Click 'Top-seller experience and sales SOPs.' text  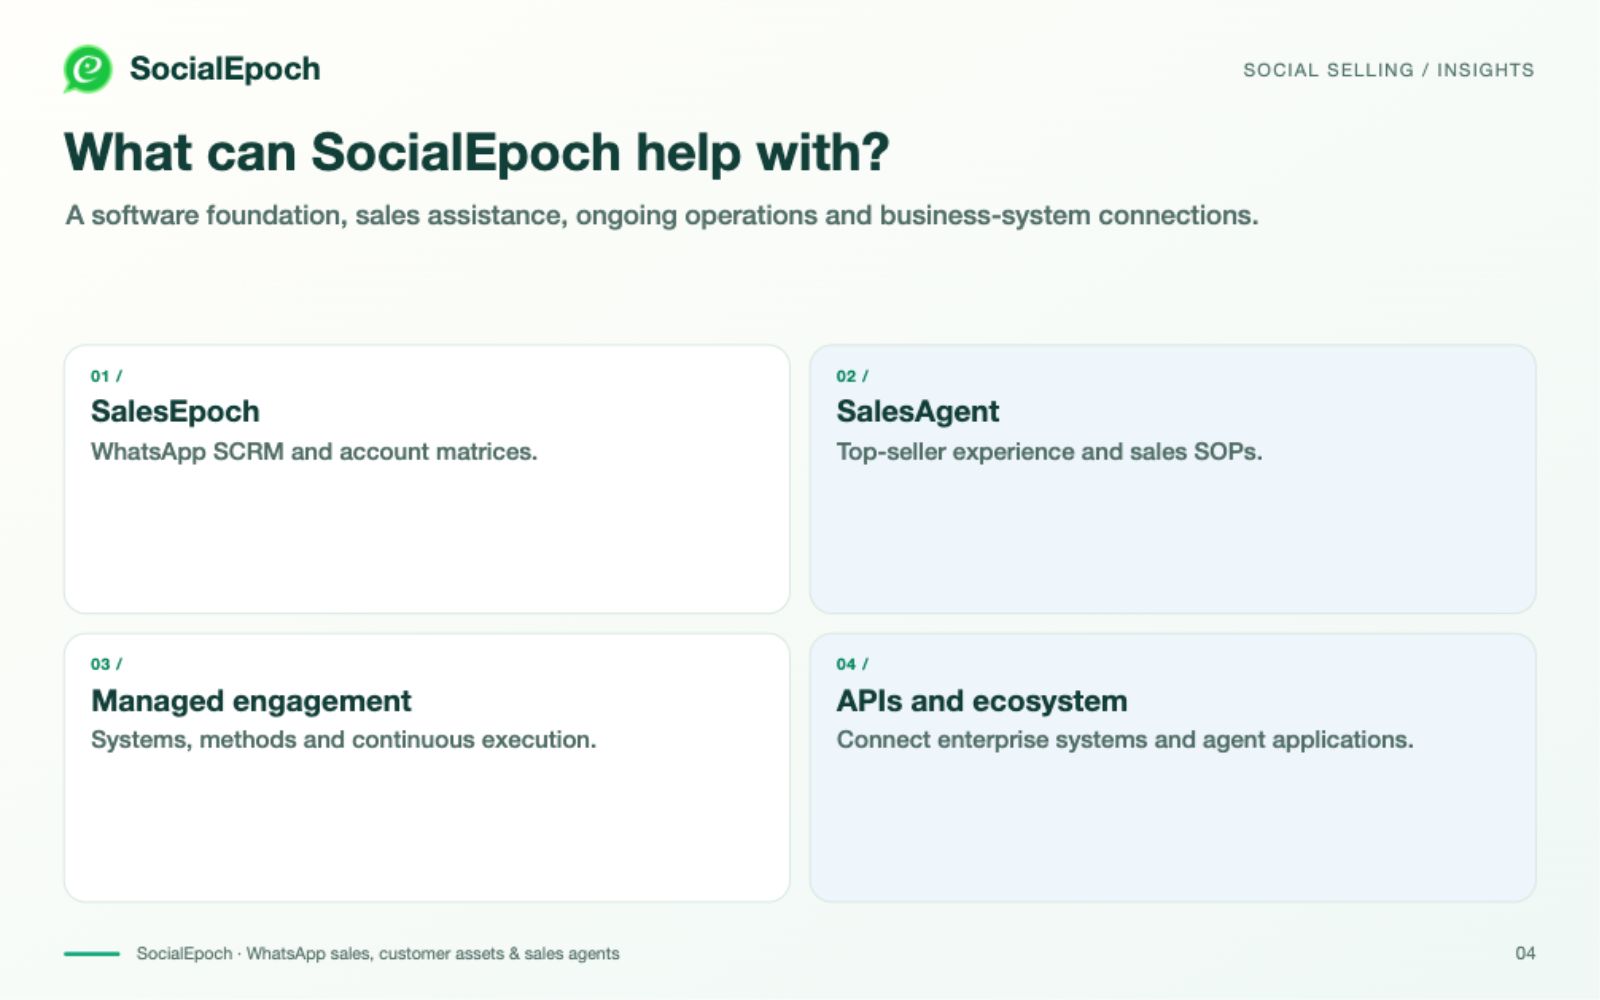click(x=1049, y=452)
